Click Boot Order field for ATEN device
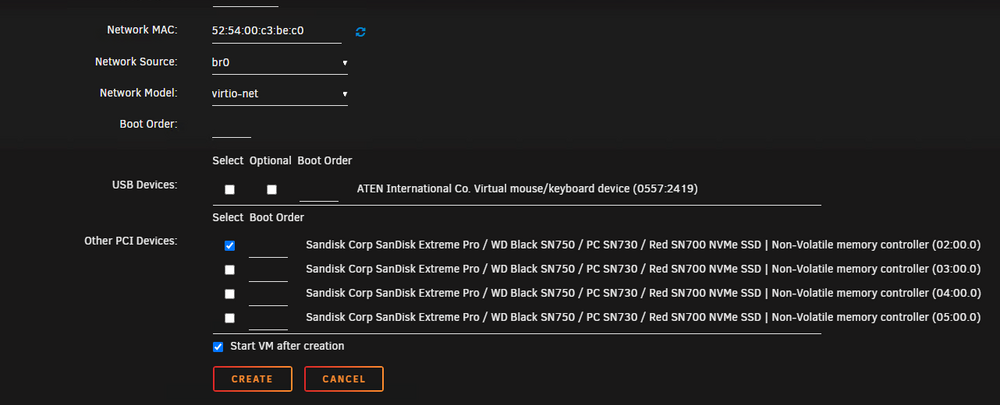The width and height of the screenshot is (1000, 405). [319, 190]
